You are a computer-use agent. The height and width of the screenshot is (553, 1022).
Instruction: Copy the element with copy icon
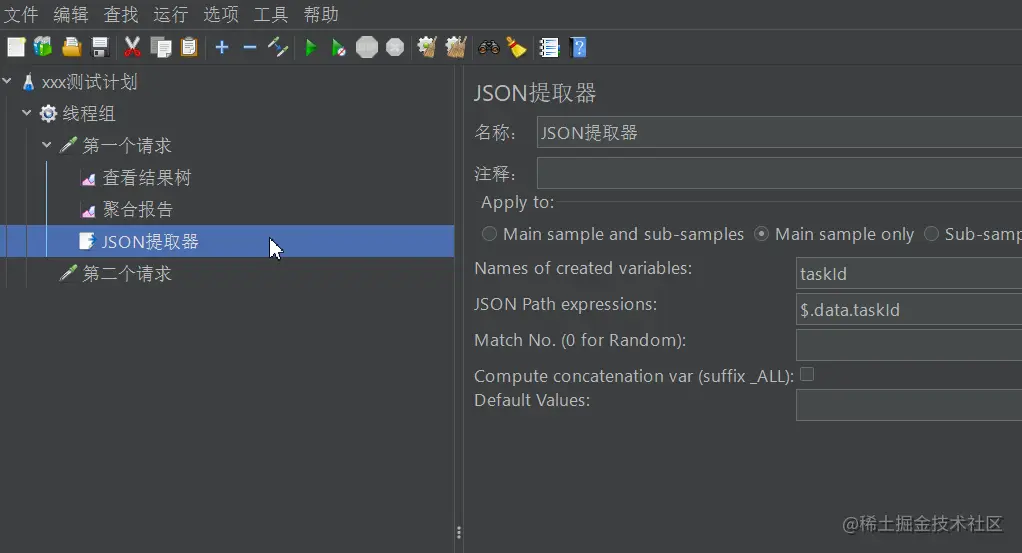(x=160, y=47)
